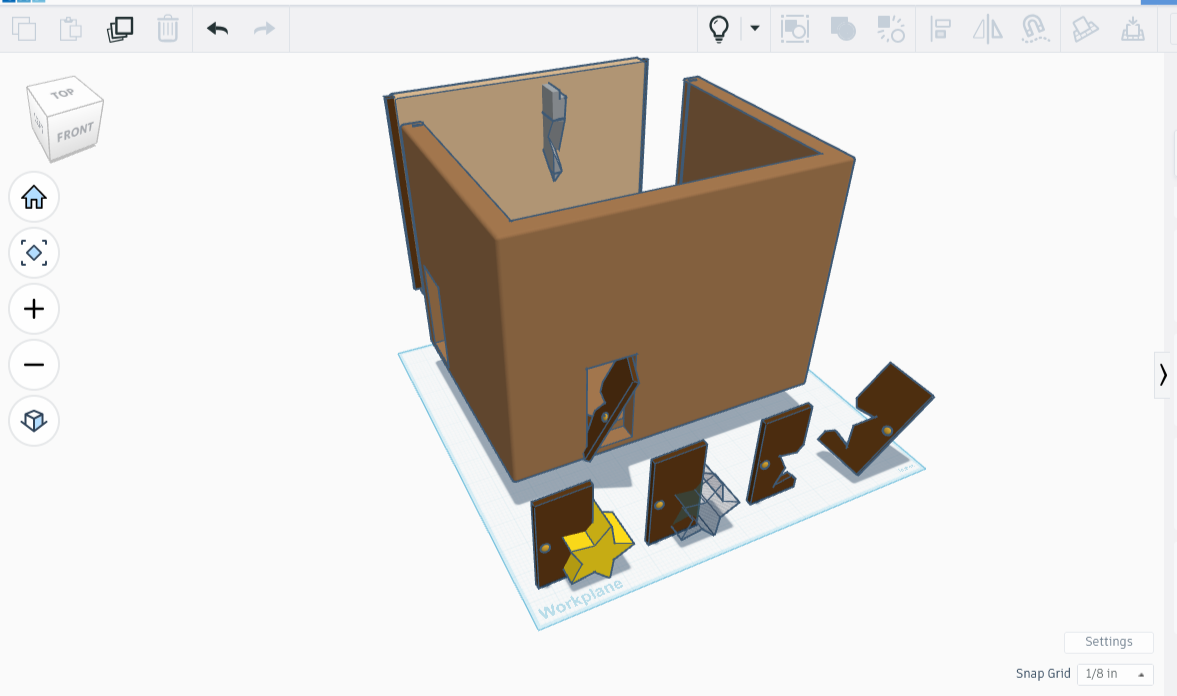Open the dropdown arrow beside the lightbulb
The height and width of the screenshot is (696, 1177).
click(754, 29)
